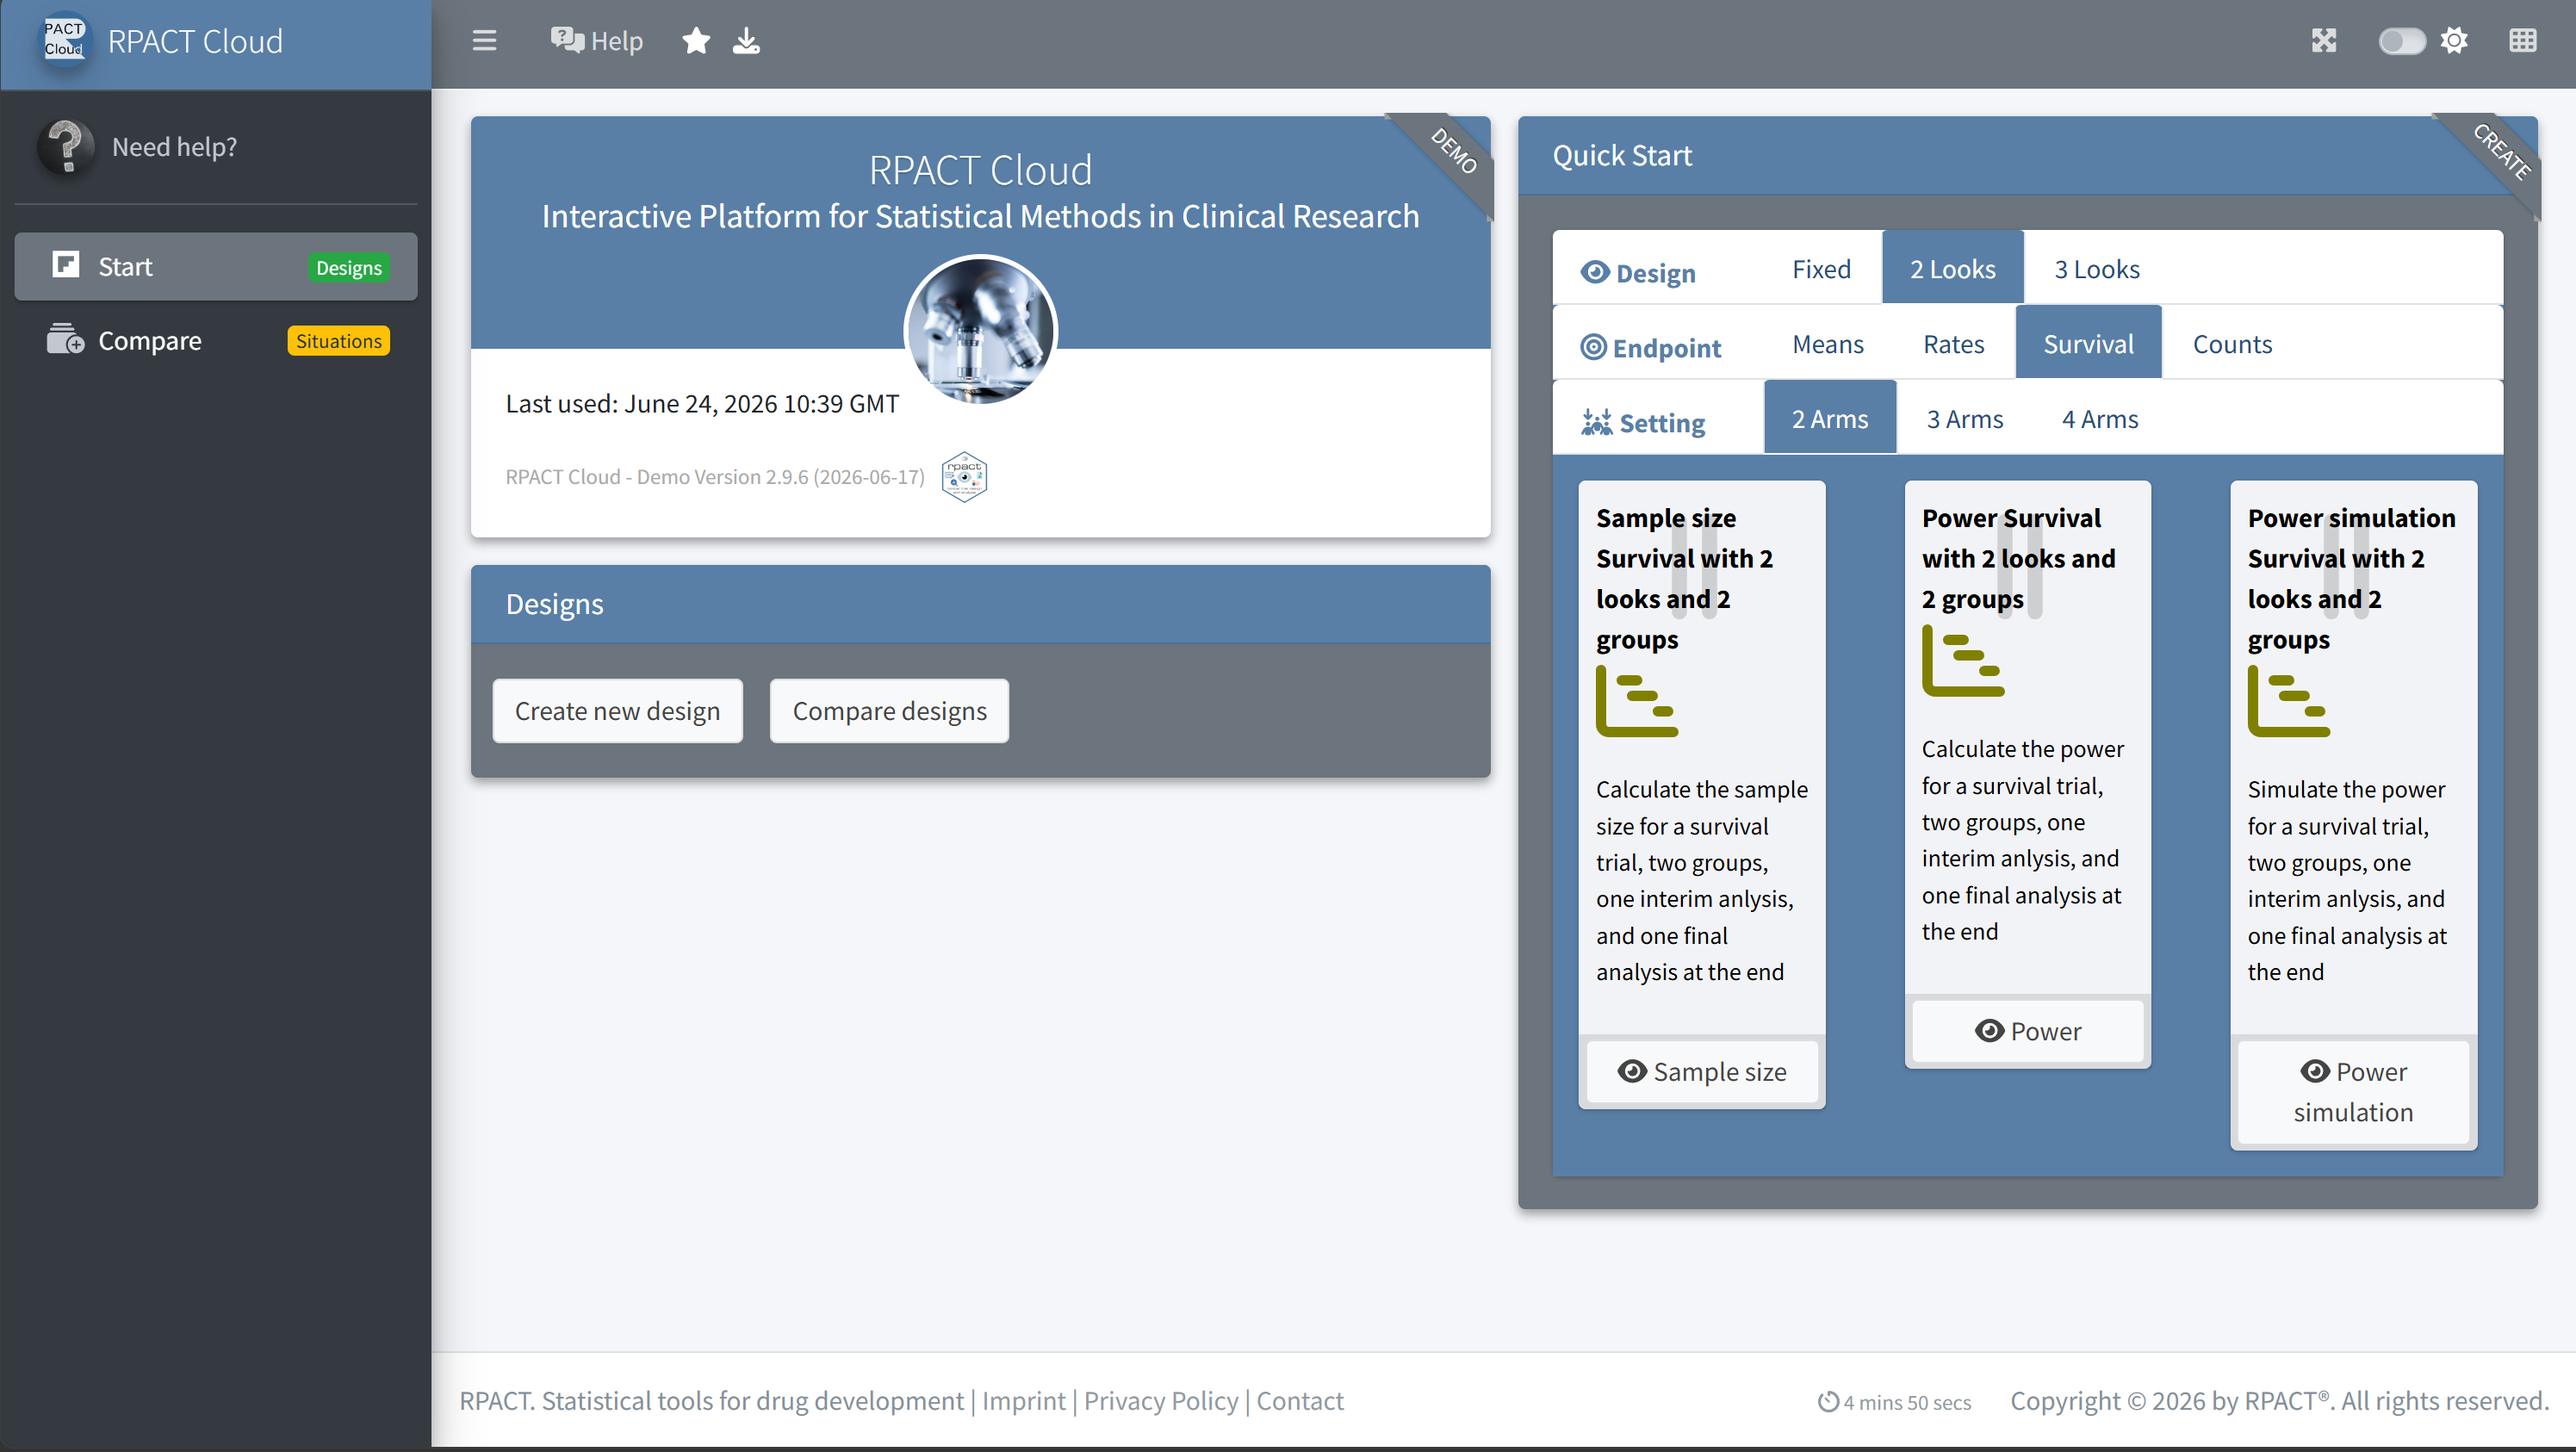Click the sun brightness icon
Viewport: 2576px width, 1452px height.
click(x=2454, y=41)
